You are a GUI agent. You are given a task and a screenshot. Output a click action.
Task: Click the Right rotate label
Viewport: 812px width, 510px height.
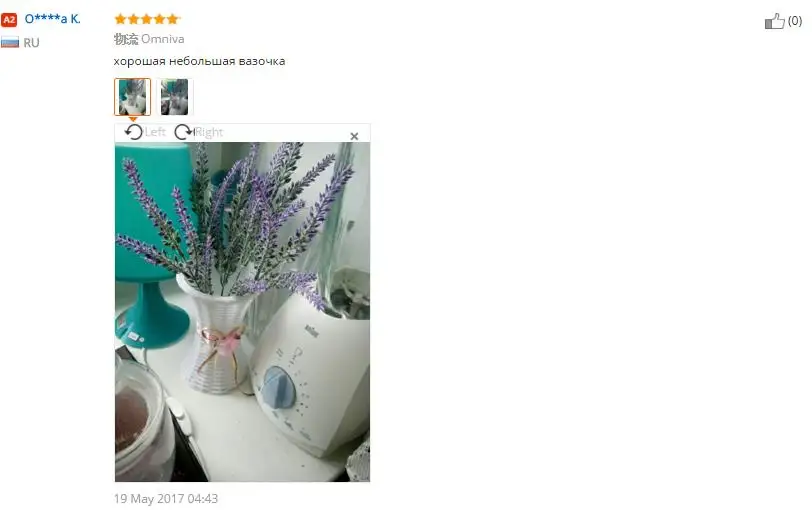tap(209, 132)
